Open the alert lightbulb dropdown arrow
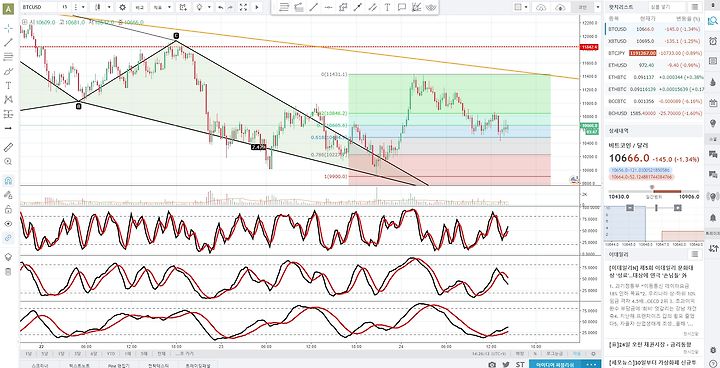 pyautogui.click(x=209, y=7)
